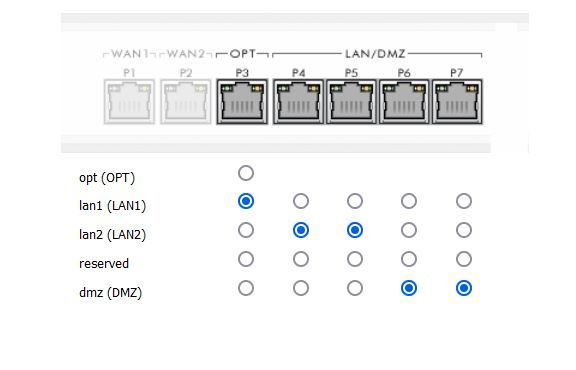Screen dimensions: 576x370
Task: Assign P4 to lan1 (LAN1)
Action: click(301, 201)
